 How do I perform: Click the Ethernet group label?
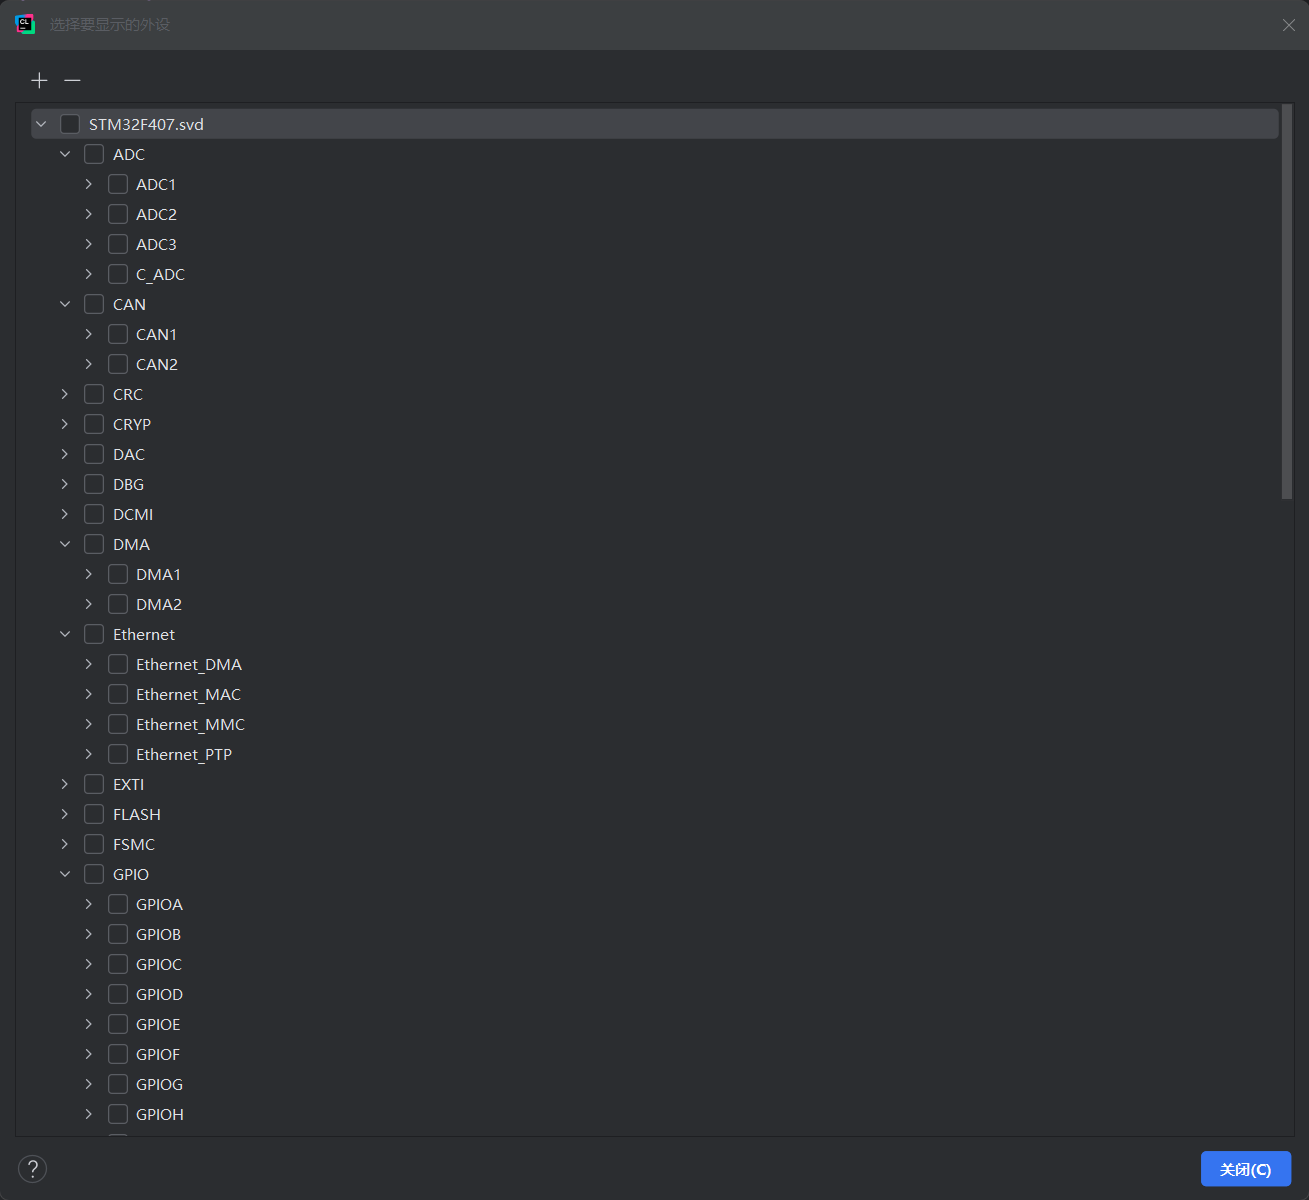point(144,634)
